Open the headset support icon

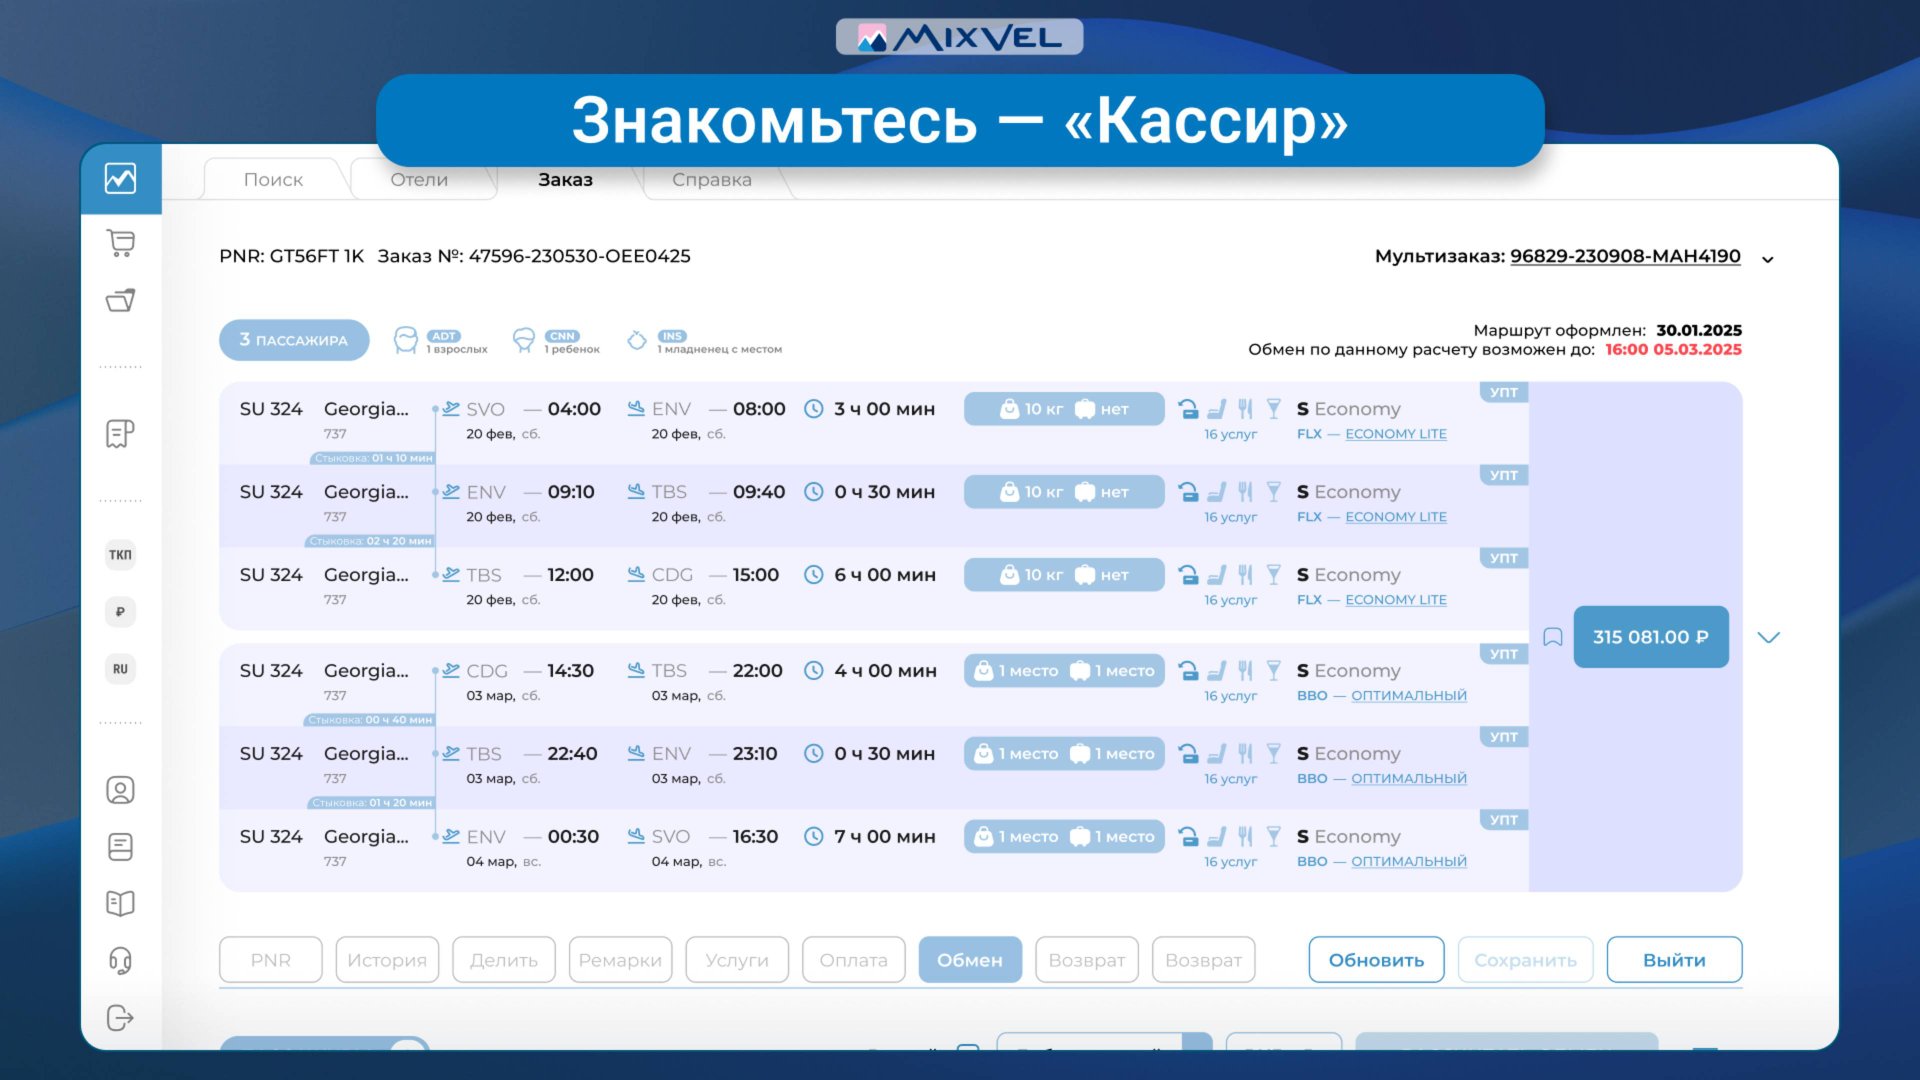(x=120, y=961)
